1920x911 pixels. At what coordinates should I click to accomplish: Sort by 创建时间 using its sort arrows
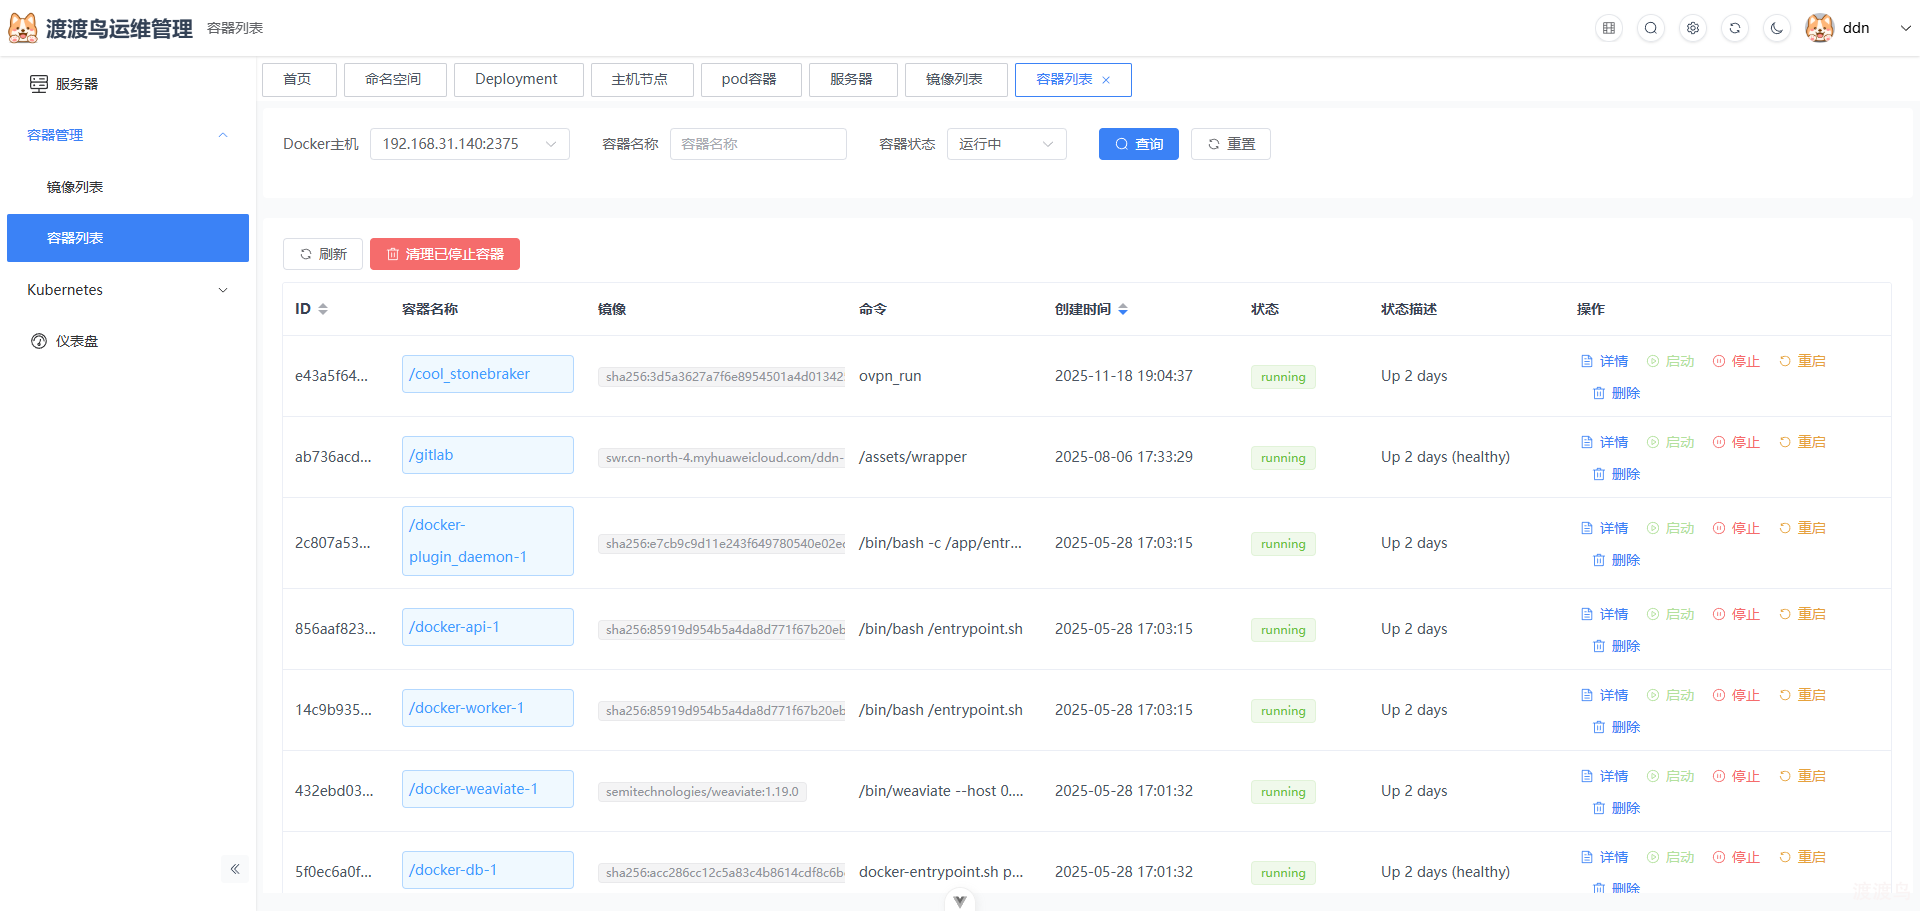click(1122, 309)
